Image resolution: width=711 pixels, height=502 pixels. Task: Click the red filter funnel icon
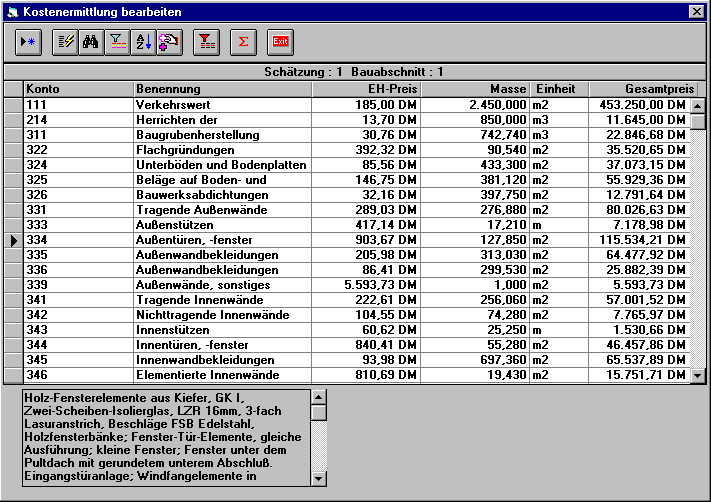(206, 42)
